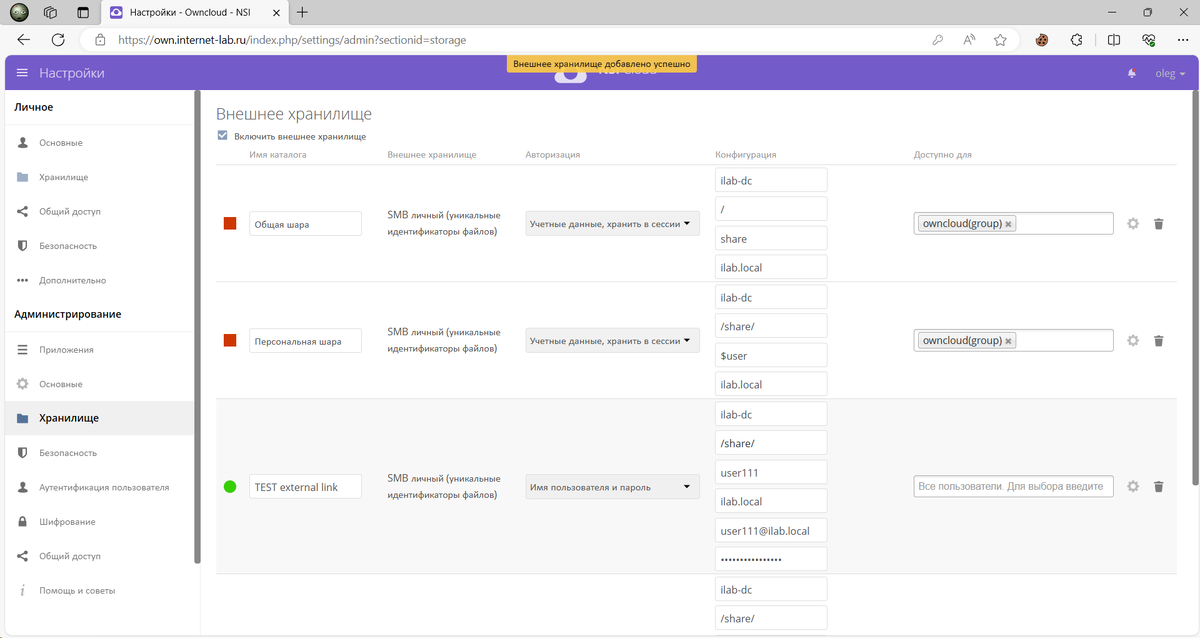Open authorization dropdown for Общая шара
Screen dimensions: 1200x638
point(612,224)
